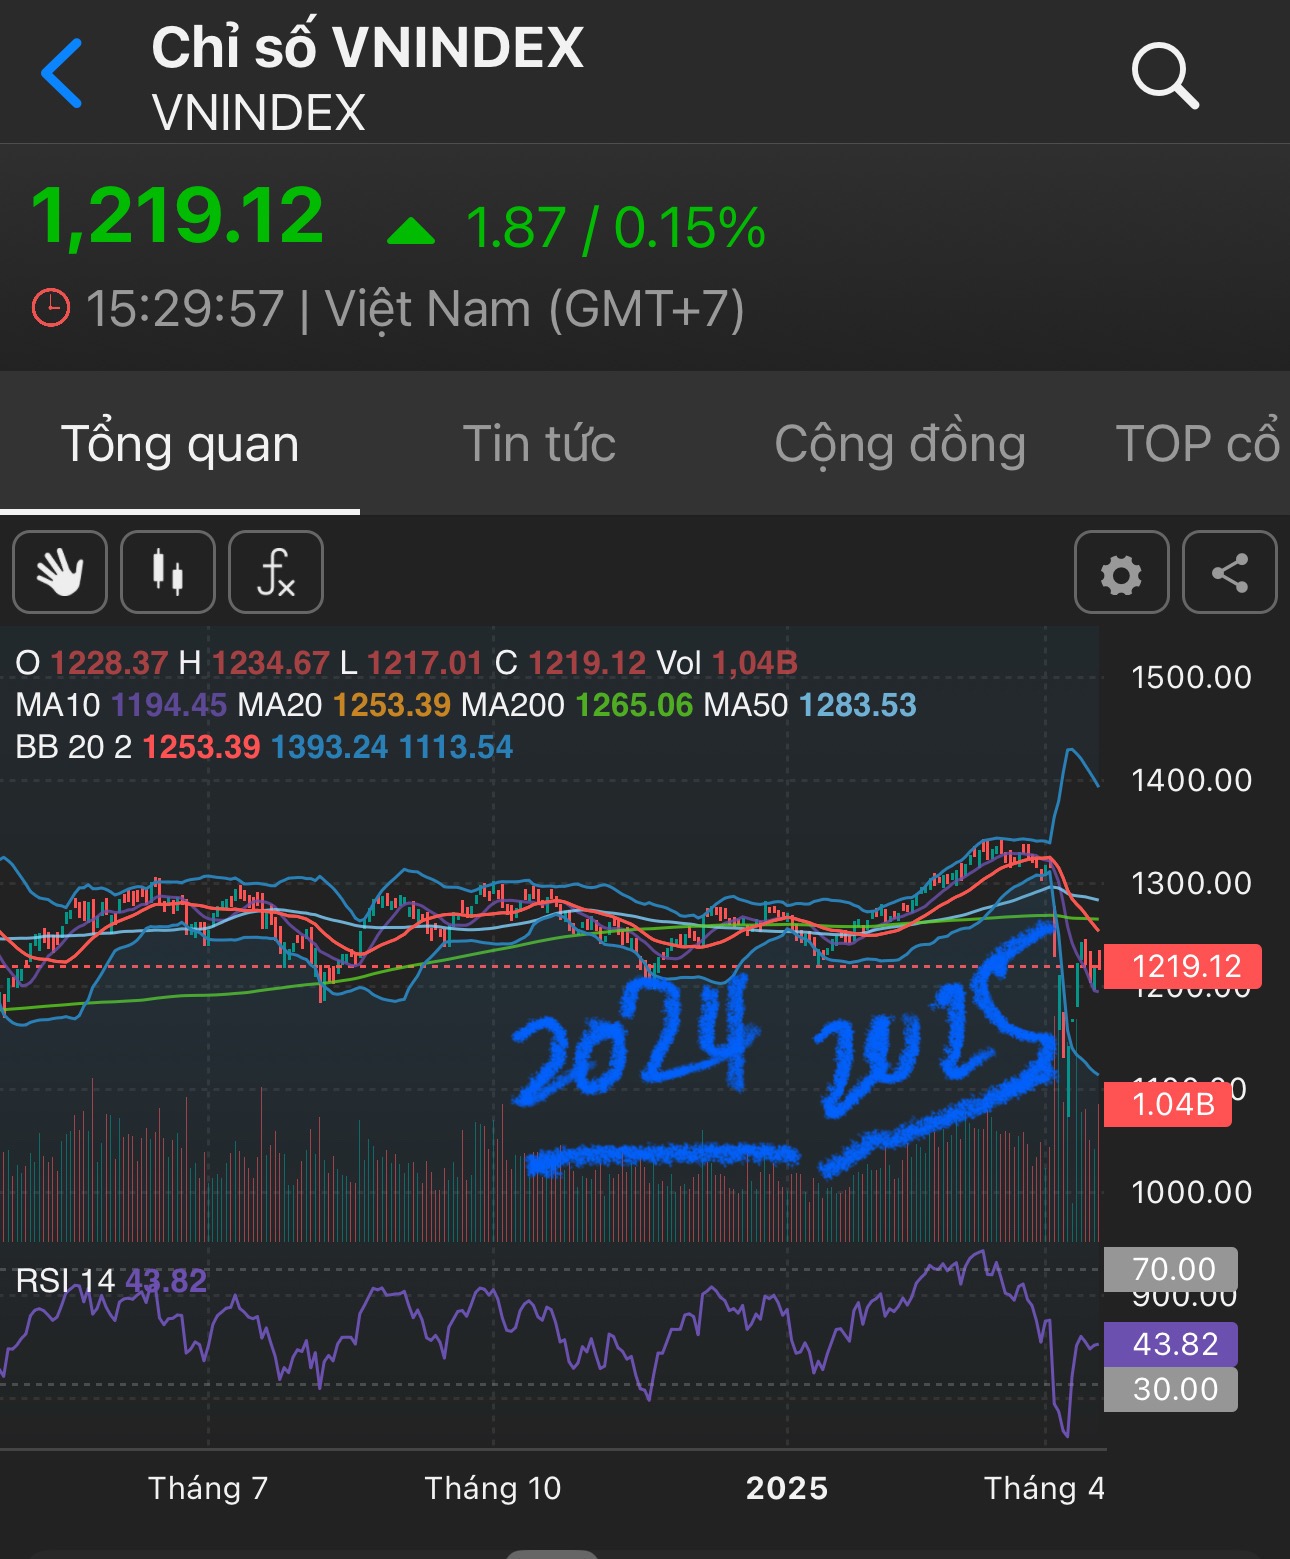
Task: Open the Cộng đồng tab
Action: [x=900, y=444]
